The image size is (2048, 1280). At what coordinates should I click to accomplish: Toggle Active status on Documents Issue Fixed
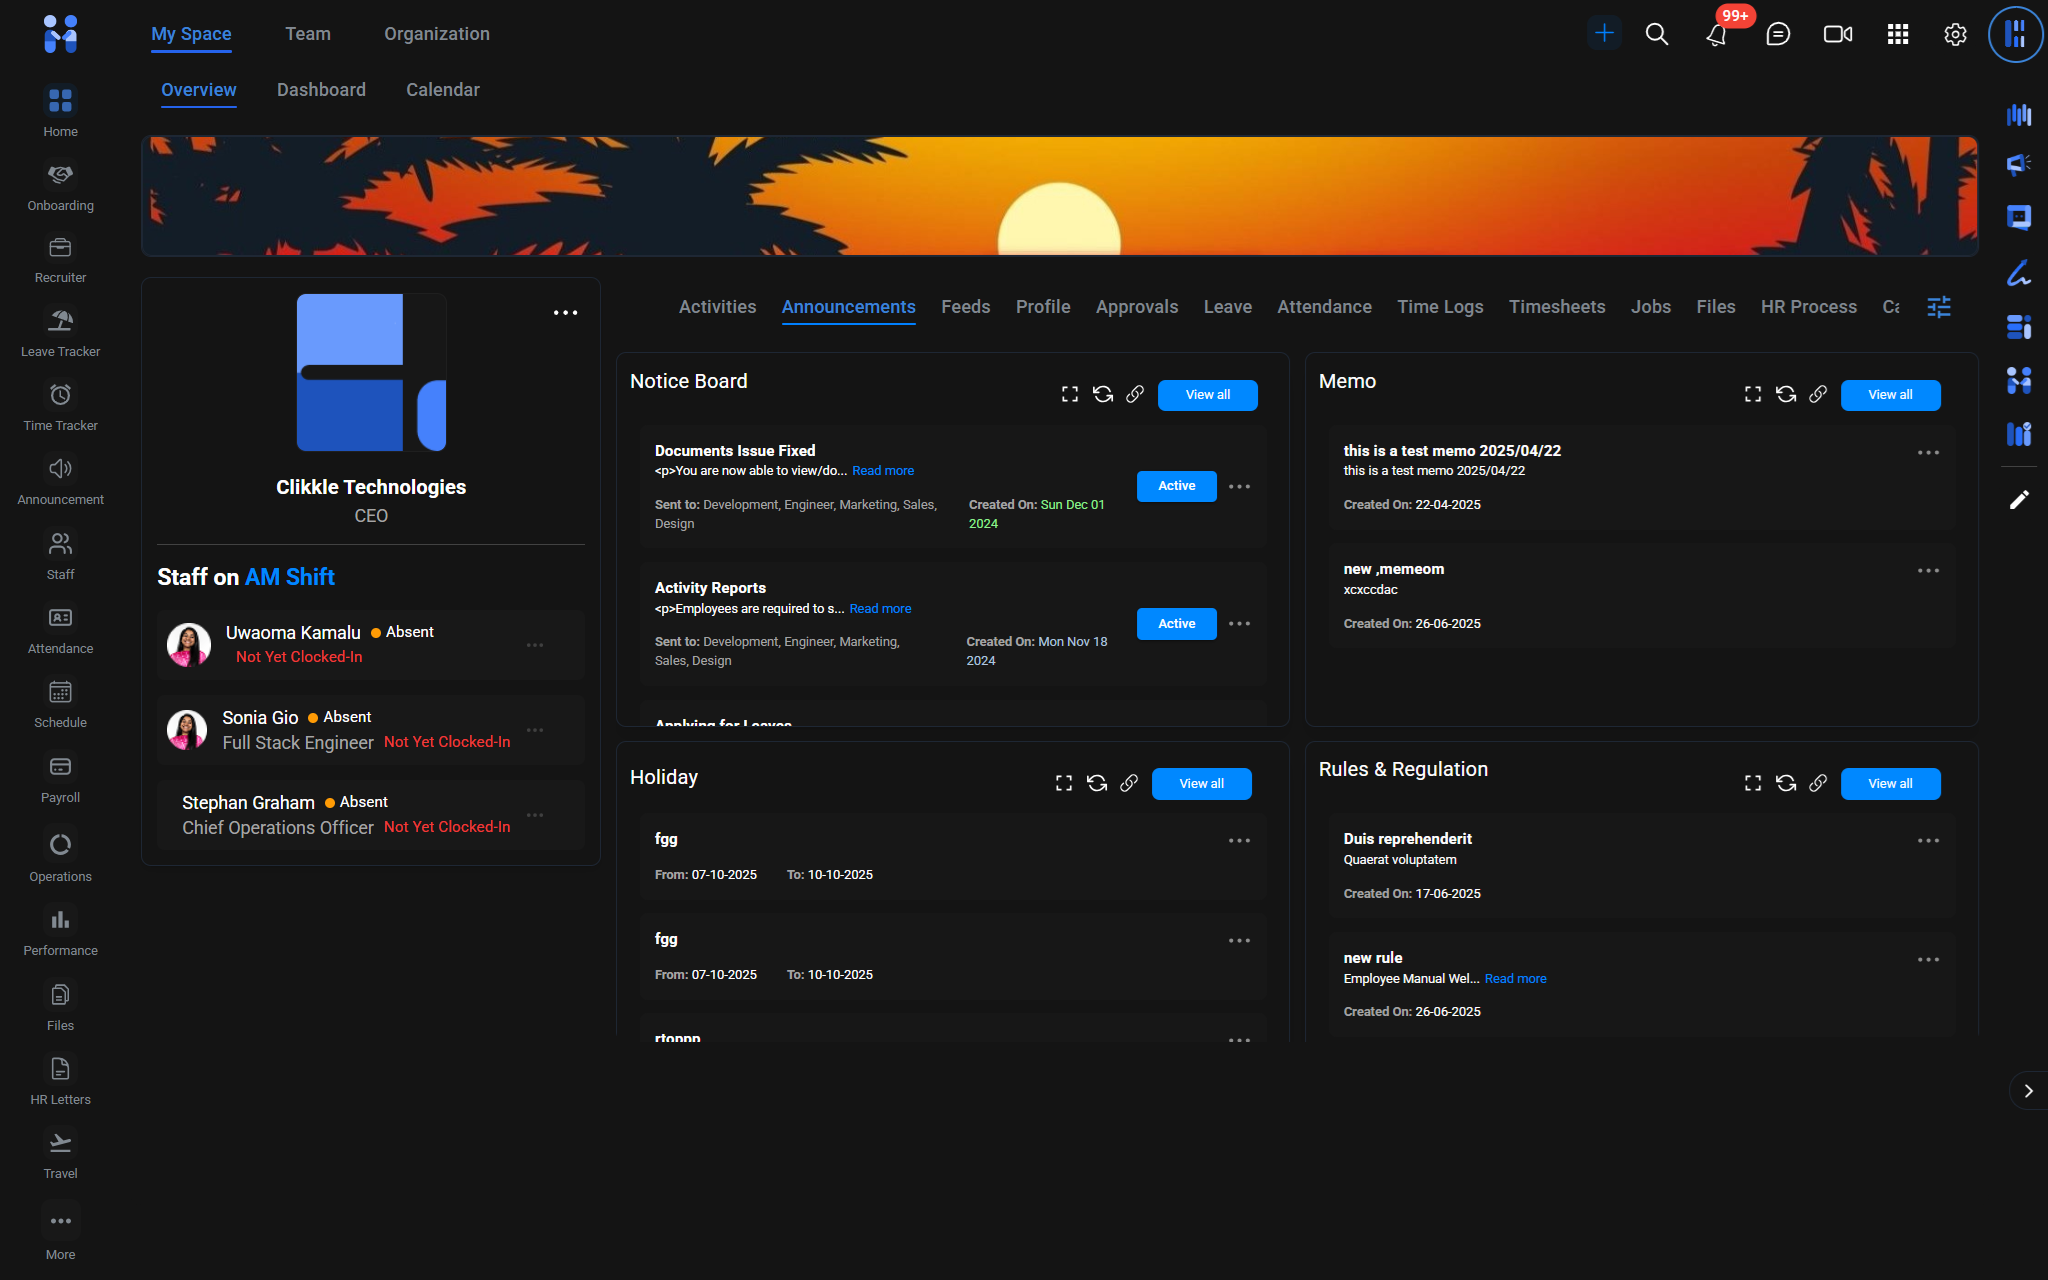[1176, 486]
